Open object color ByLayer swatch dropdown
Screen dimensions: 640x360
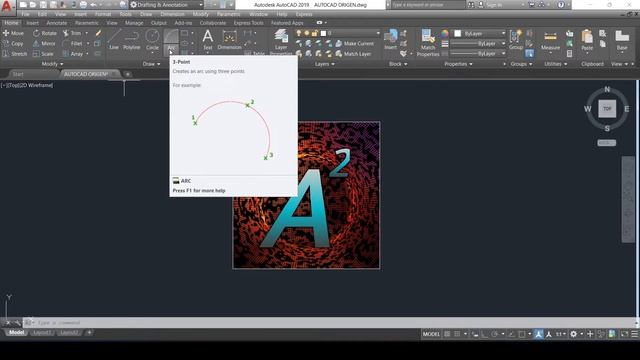(x=480, y=33)
